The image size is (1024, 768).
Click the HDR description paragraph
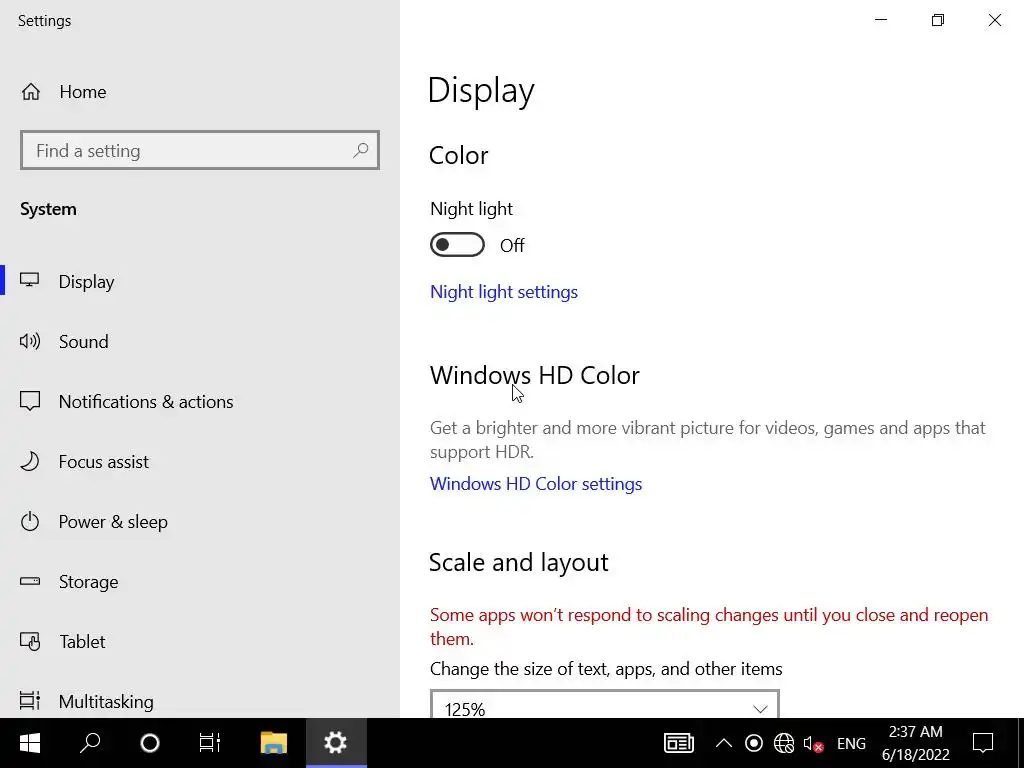tap(707, 440)
